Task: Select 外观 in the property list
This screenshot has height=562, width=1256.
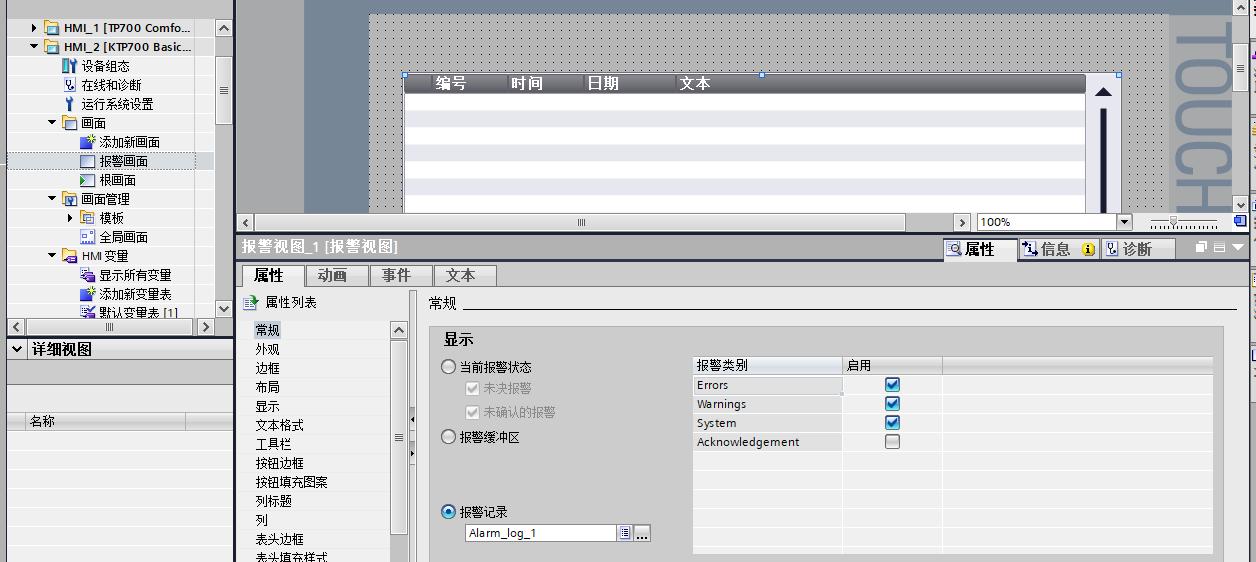Action: pyautogui.click(x=268, y=349)
